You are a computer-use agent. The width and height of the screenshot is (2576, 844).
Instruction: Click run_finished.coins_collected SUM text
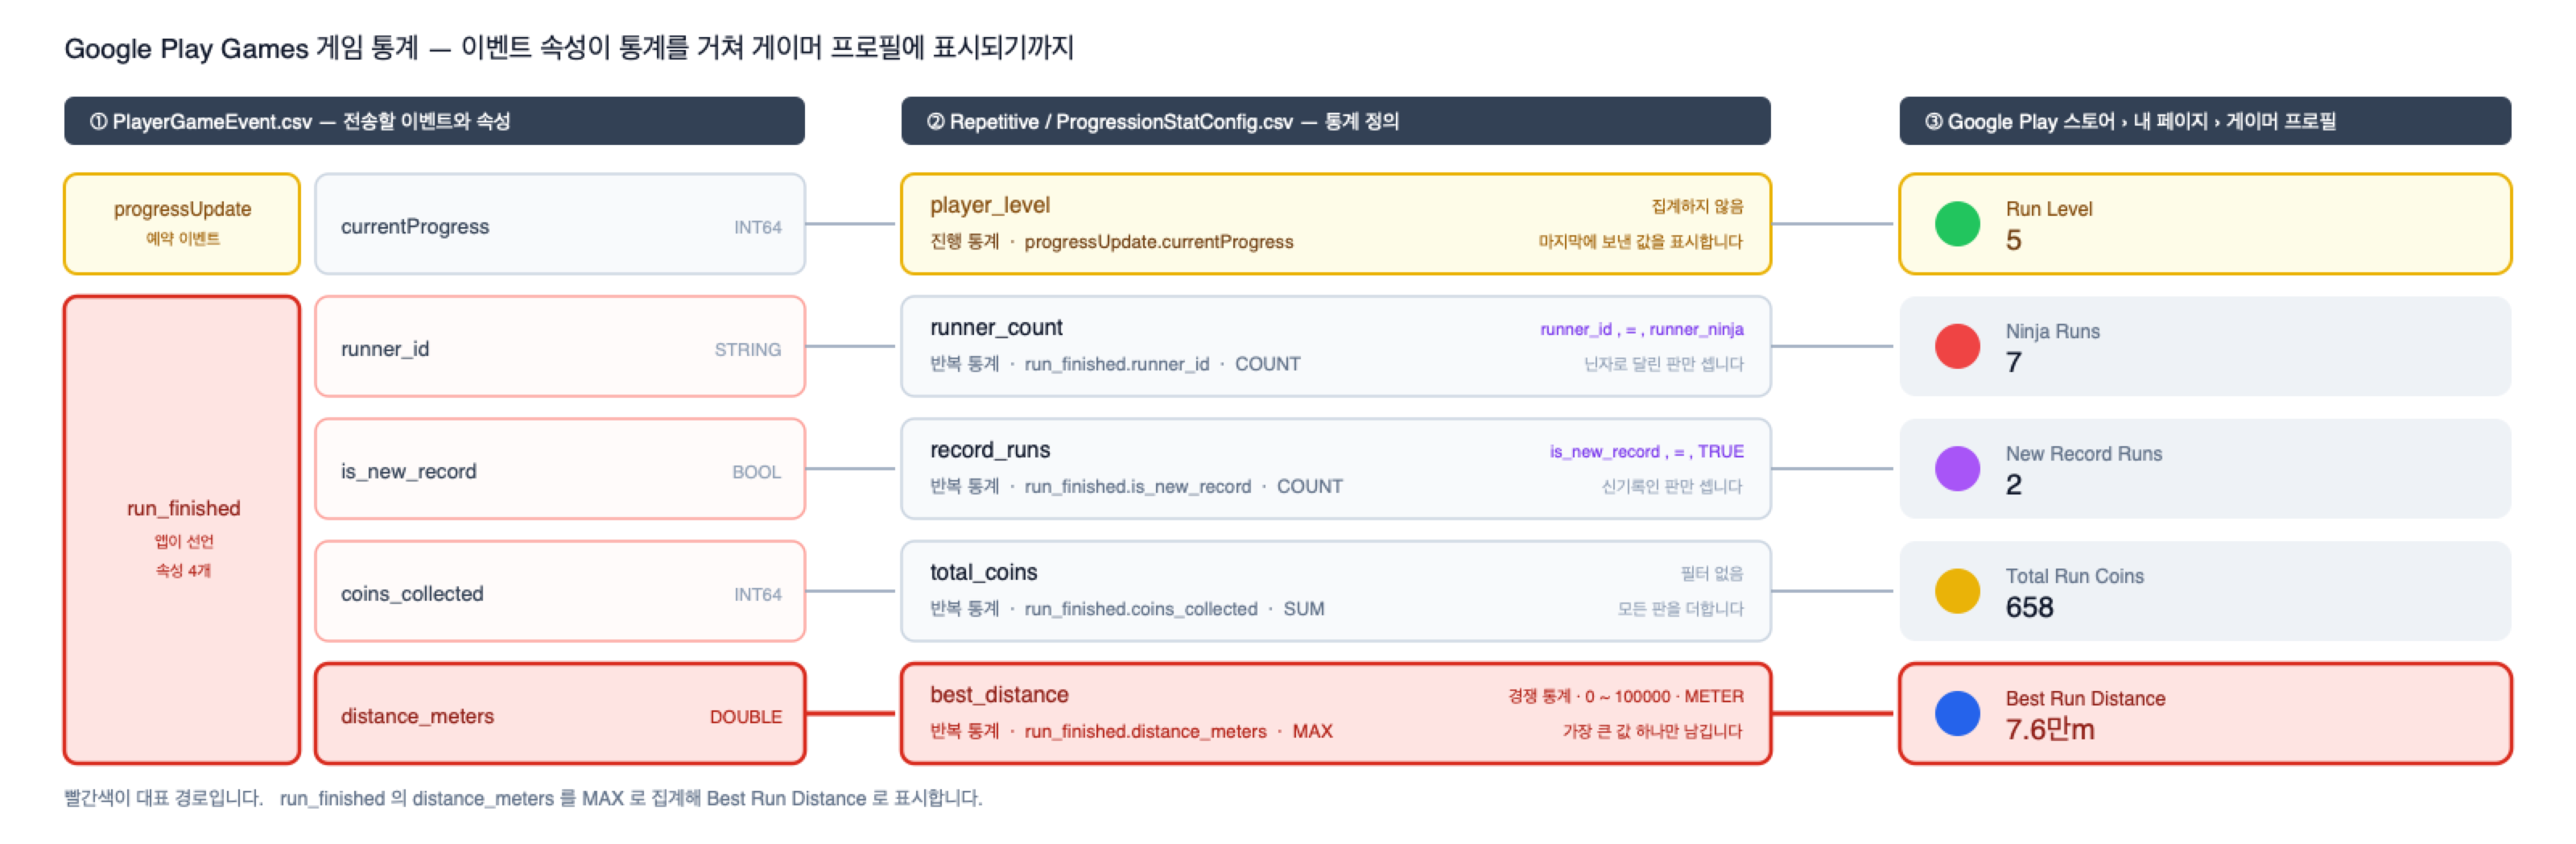1174,609
